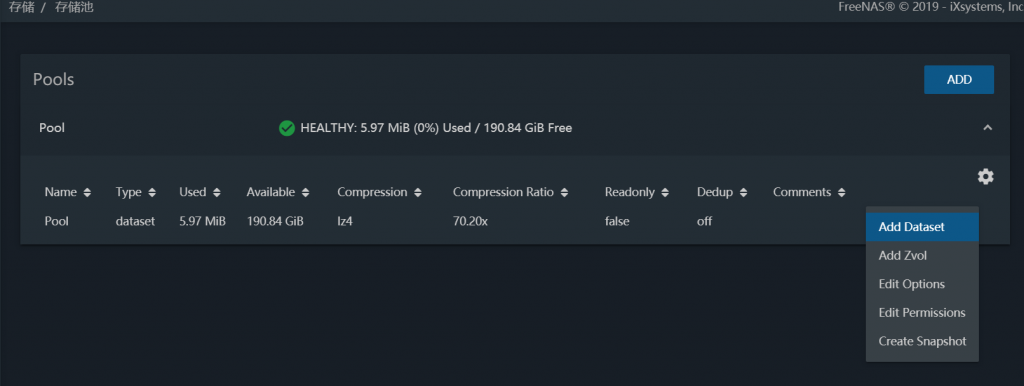The height and width of the screenshot is (386, 1024).
Task: Sort by Dedup column arrows
Action: coord(743,193)
